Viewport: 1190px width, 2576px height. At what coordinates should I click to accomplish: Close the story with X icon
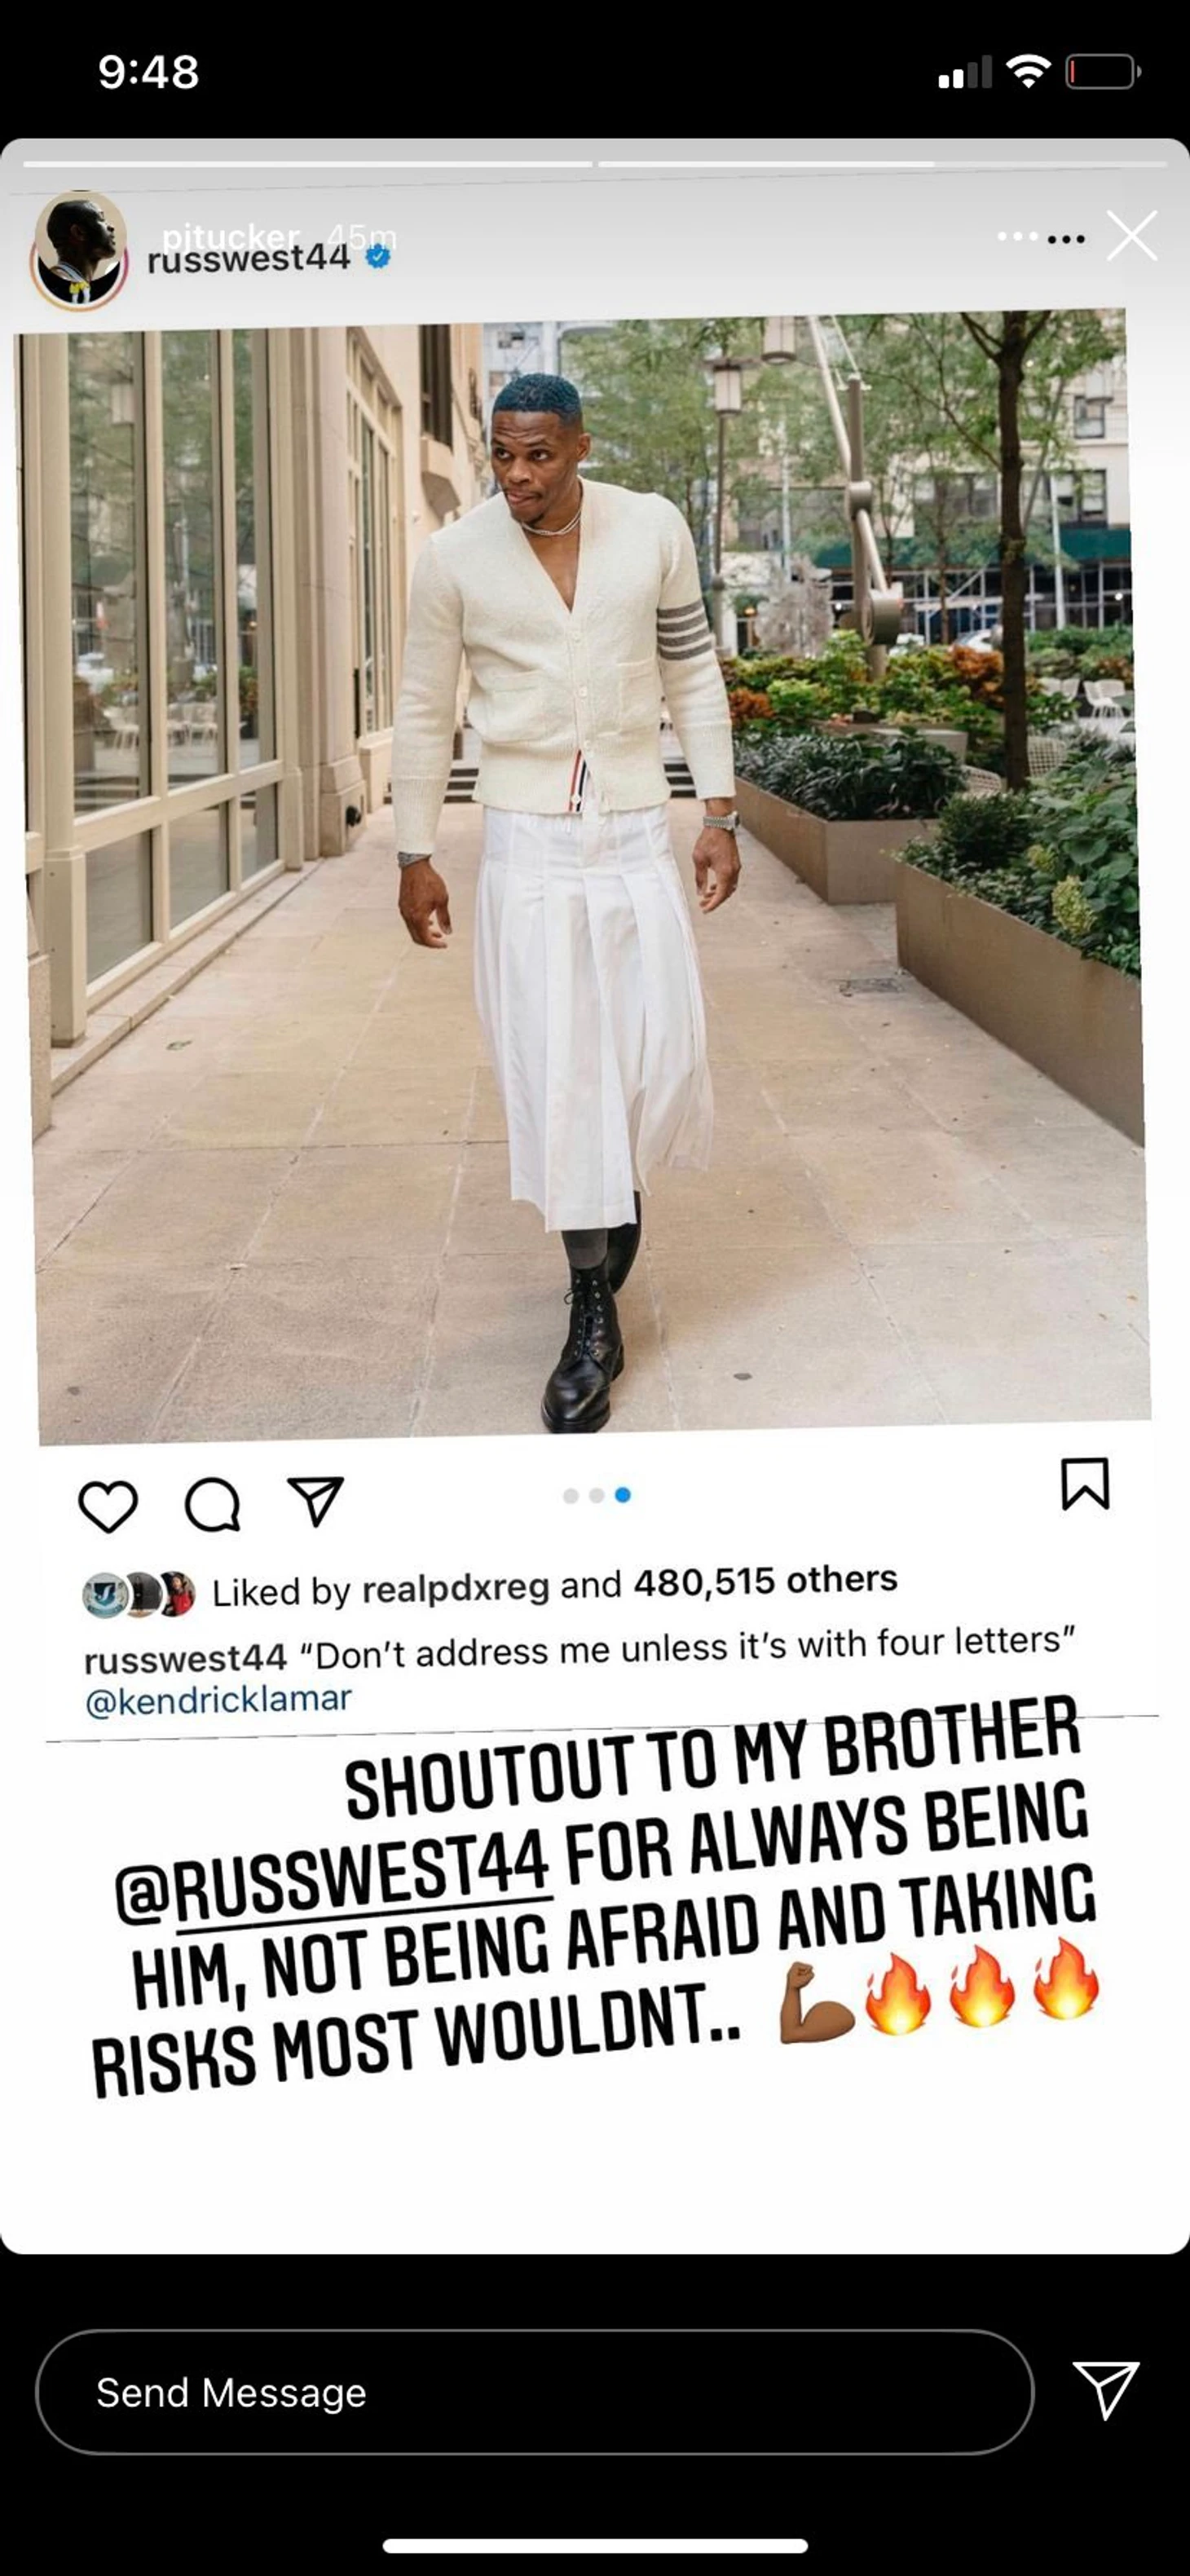(1132, 236)
